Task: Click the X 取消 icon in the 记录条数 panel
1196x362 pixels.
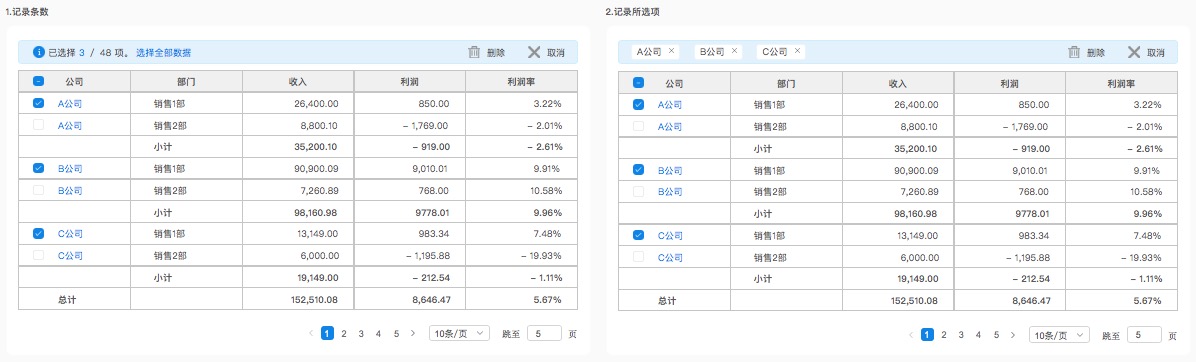Action: tap(535, 53)
